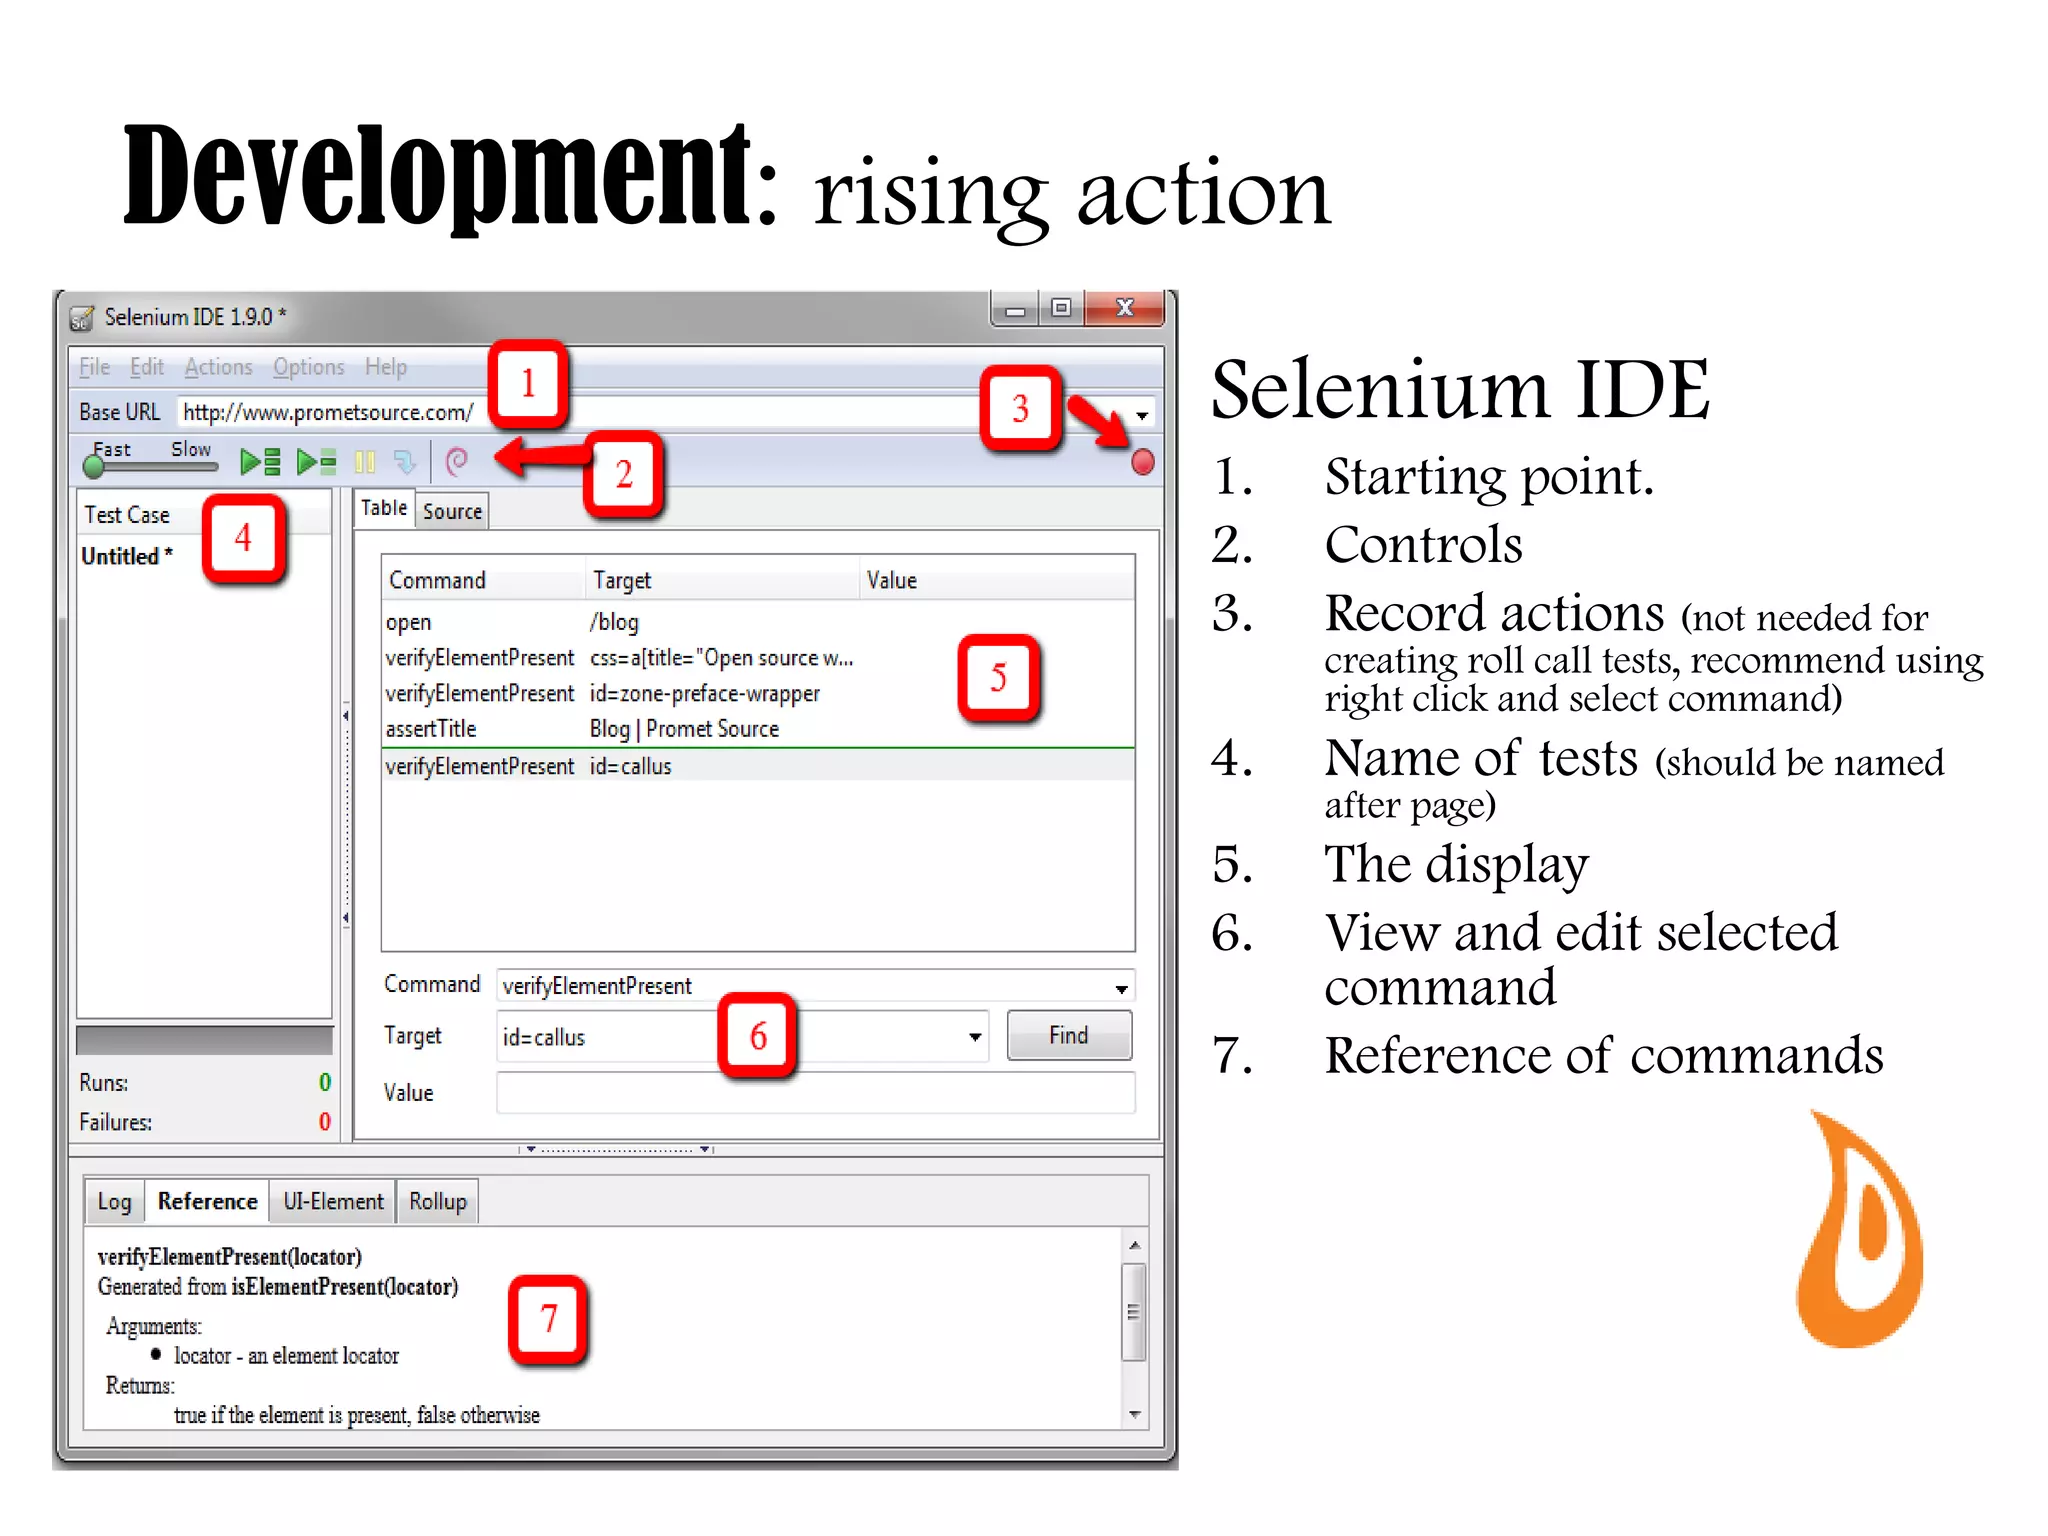Open the Base URL history dropdown
Image resolution: width=2048 pixels, height=1536 pixels.
[x=1142, y=414]
